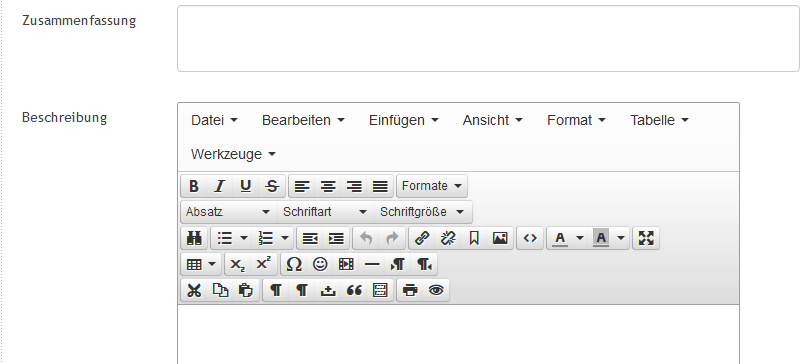Open the Format menu

(576, 120)
